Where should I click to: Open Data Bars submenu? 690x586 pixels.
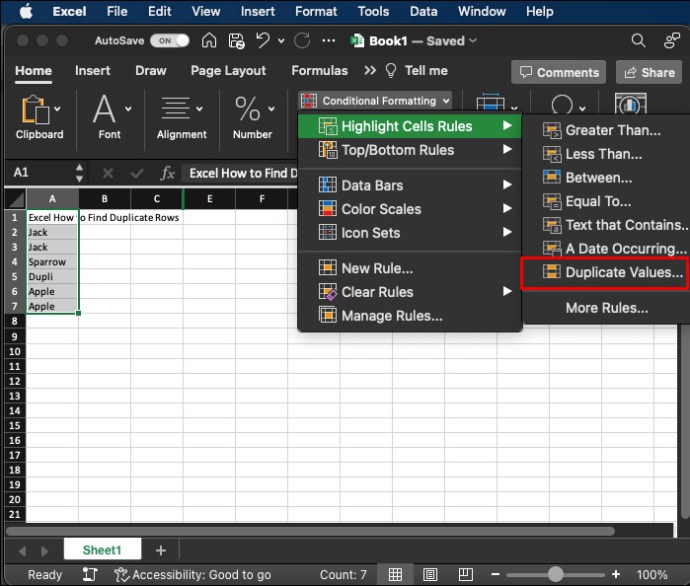coord(410,185)
